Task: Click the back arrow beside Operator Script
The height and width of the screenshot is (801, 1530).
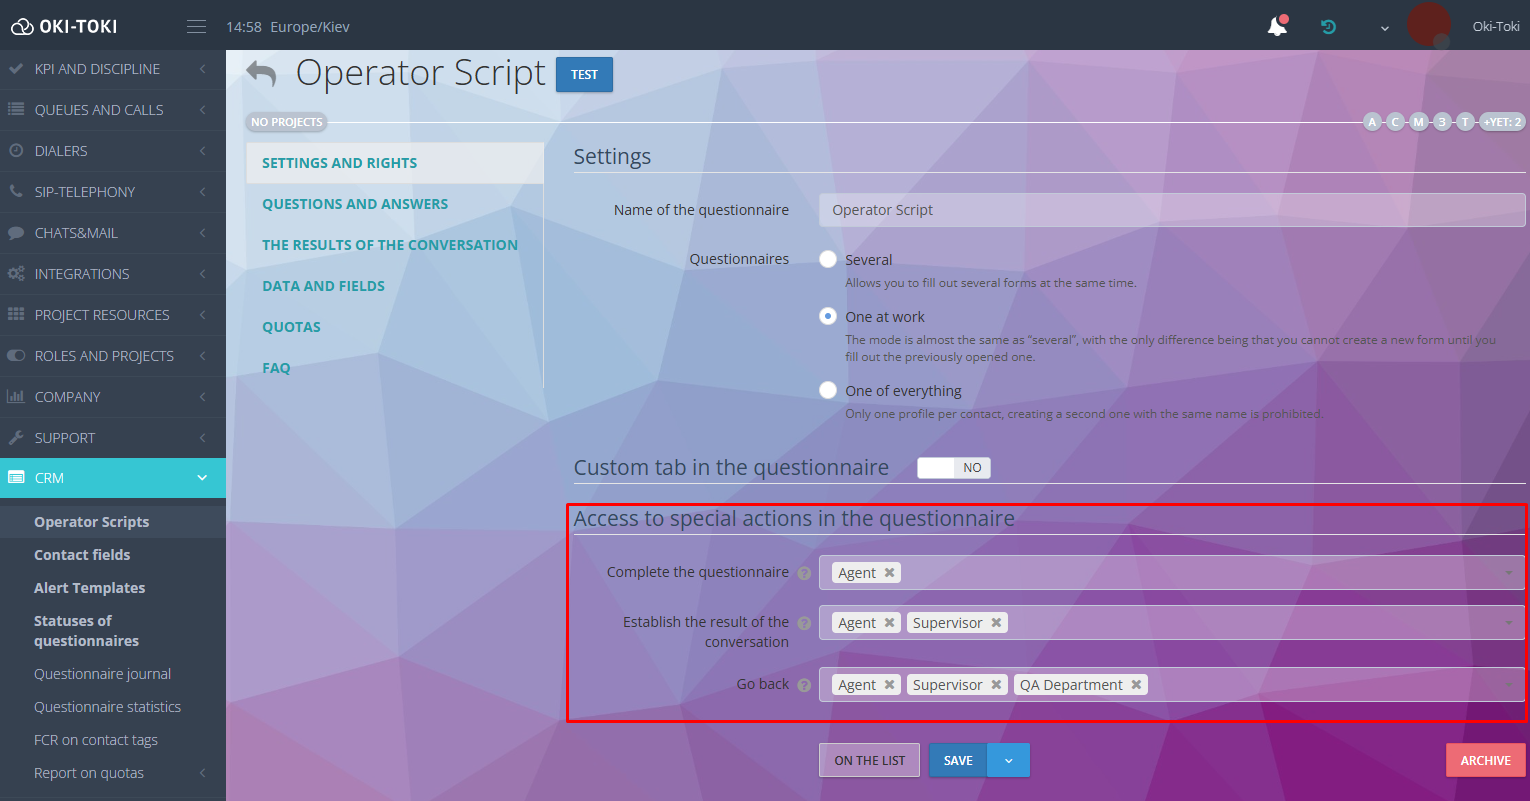Action: (x=261, y=74)
